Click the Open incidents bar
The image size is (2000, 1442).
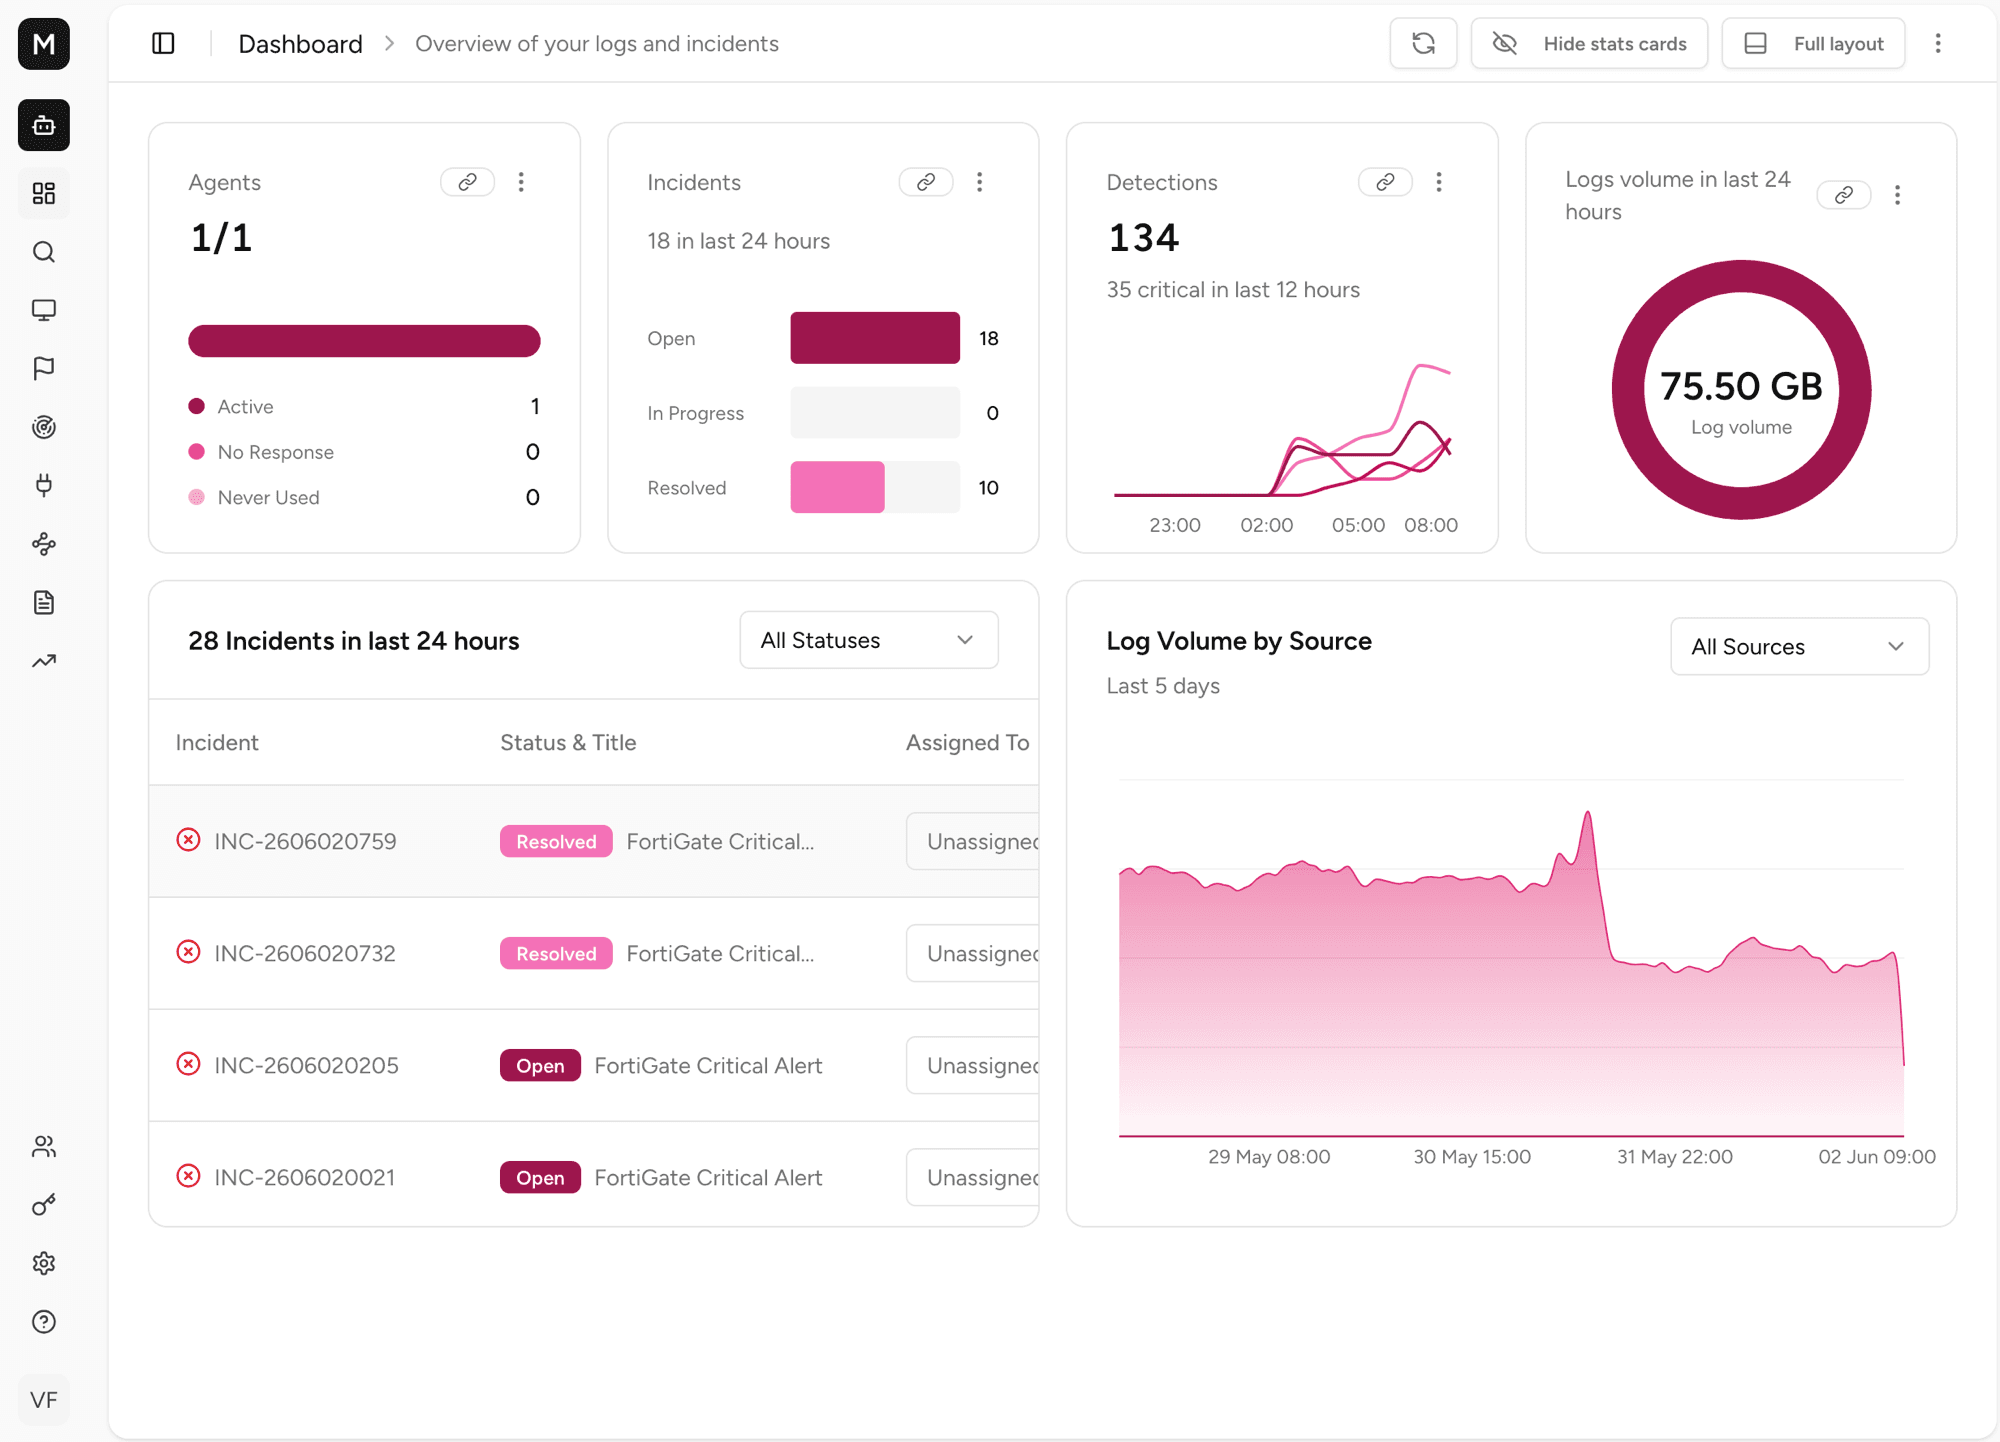[x=875, y=338]
